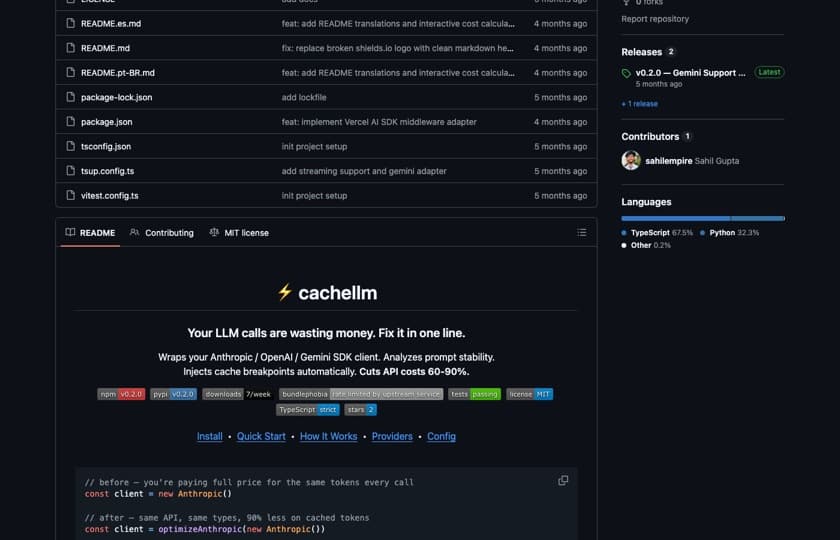Open the tsup.config.ts file
This screenshot has height=540, width=840.
point(108,171)
